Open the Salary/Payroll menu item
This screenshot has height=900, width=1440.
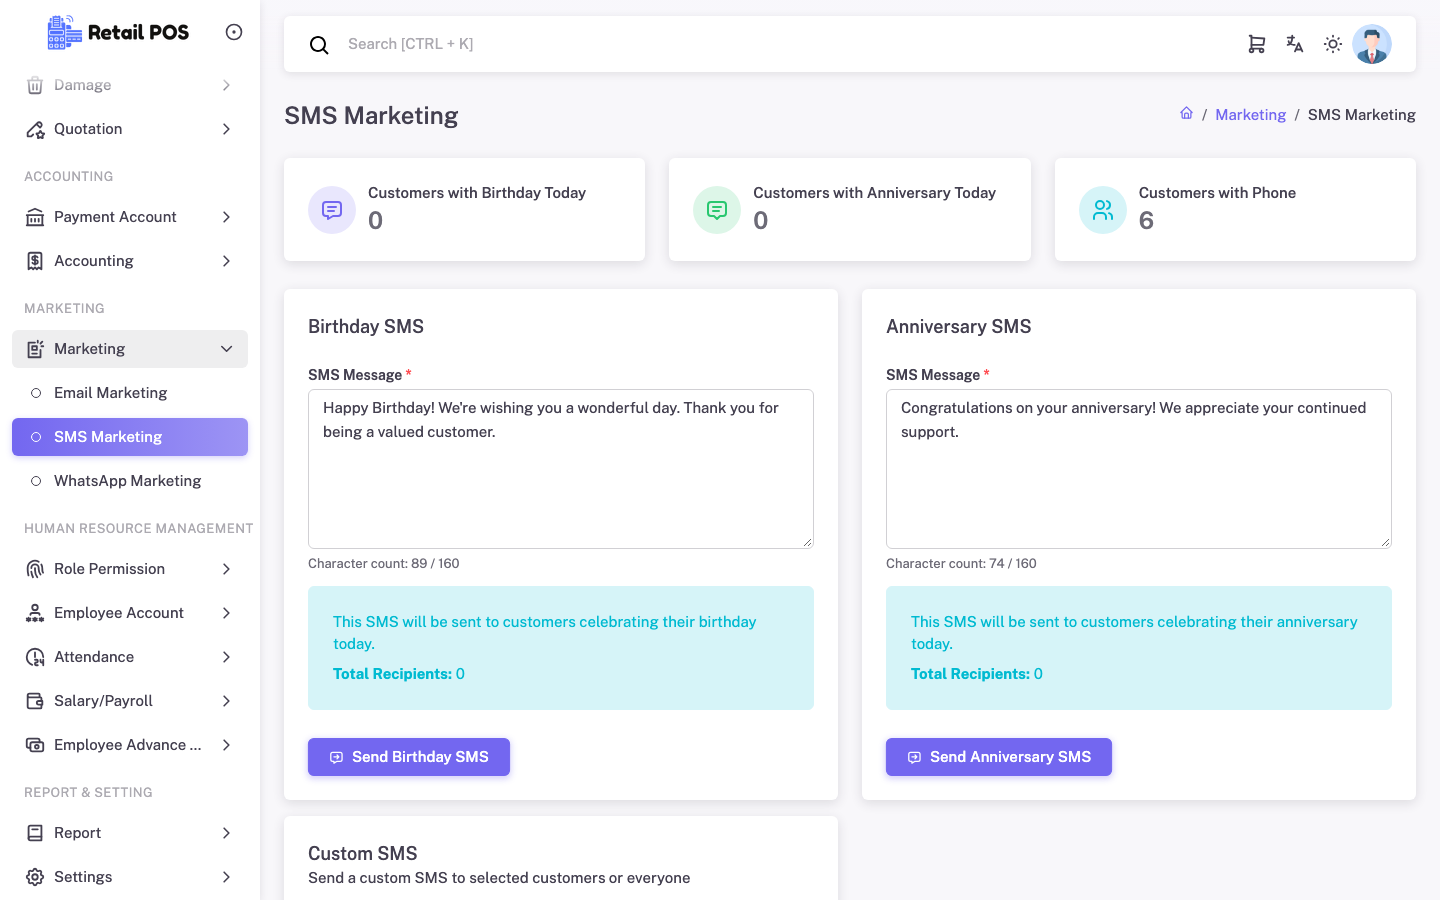[x=130, y=701]
